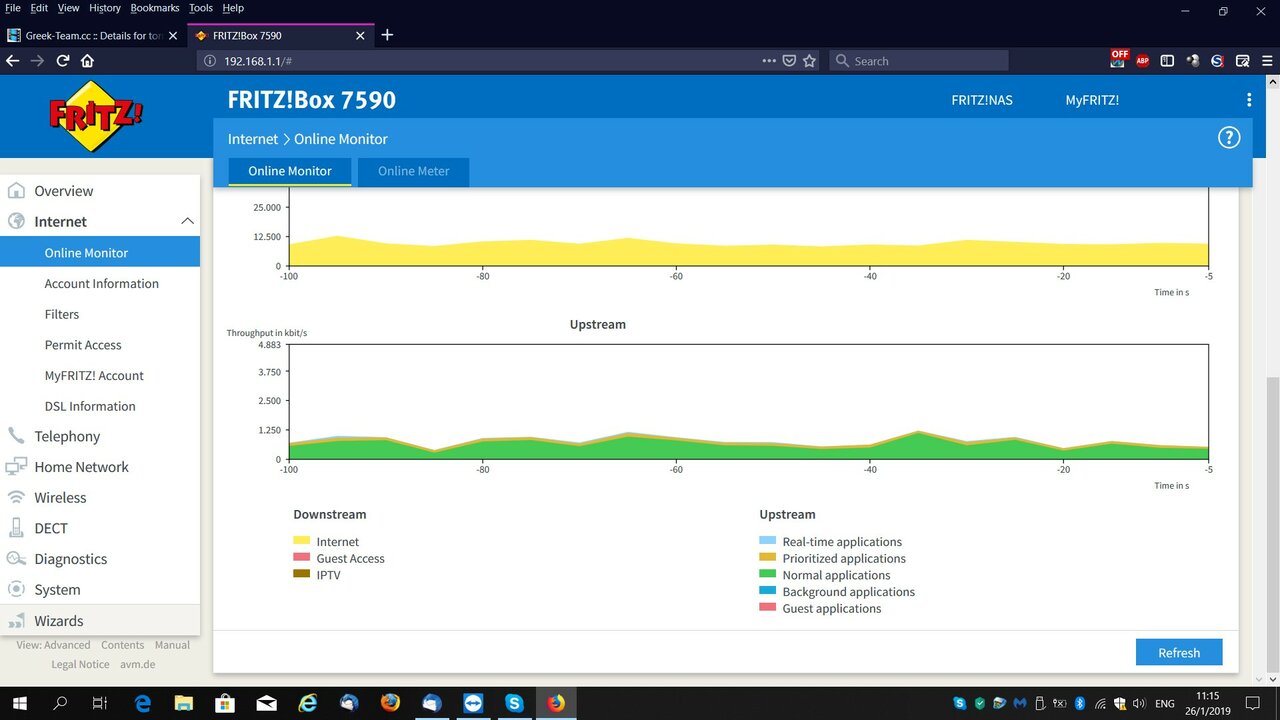
Task: Click the yellow Internet downstream legend swatch
Action: click(301, 541)
